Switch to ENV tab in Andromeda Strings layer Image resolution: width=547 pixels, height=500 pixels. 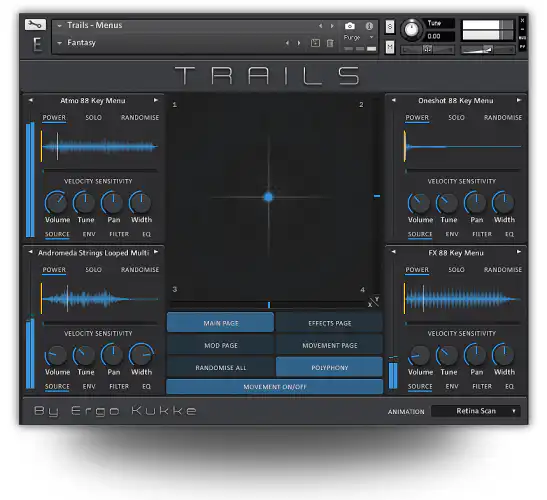[x=89, y=386]
